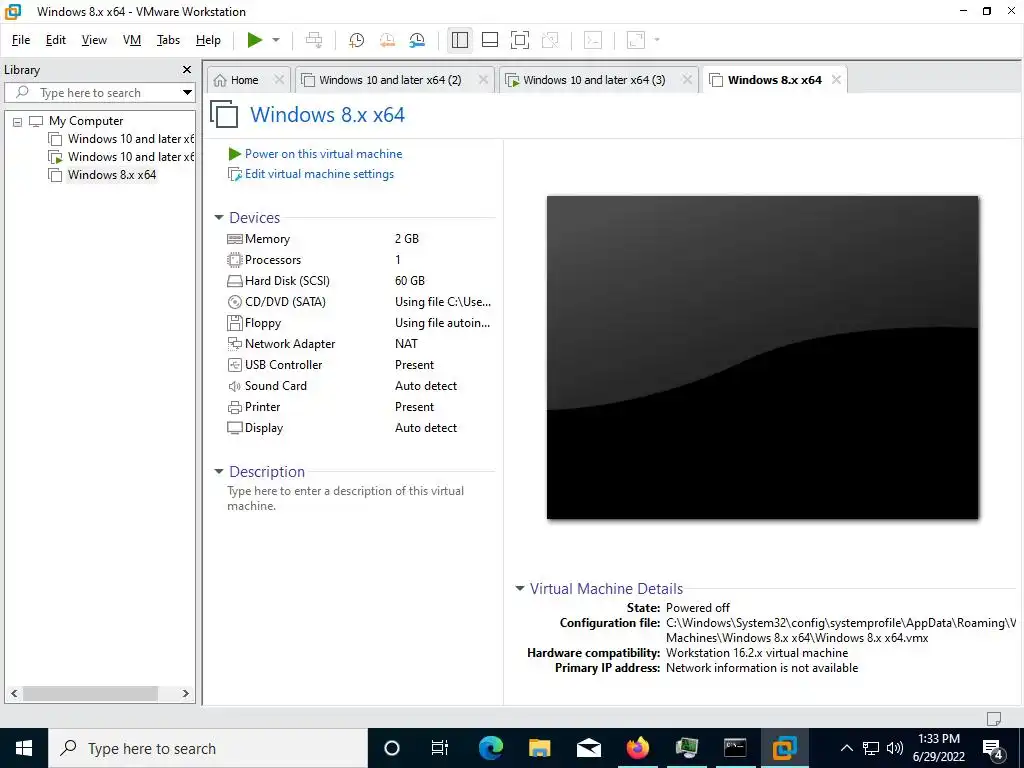Screen dimensions: 1024x768
Task: Show hidden system tray icons chevron
Action: (846, 748)
